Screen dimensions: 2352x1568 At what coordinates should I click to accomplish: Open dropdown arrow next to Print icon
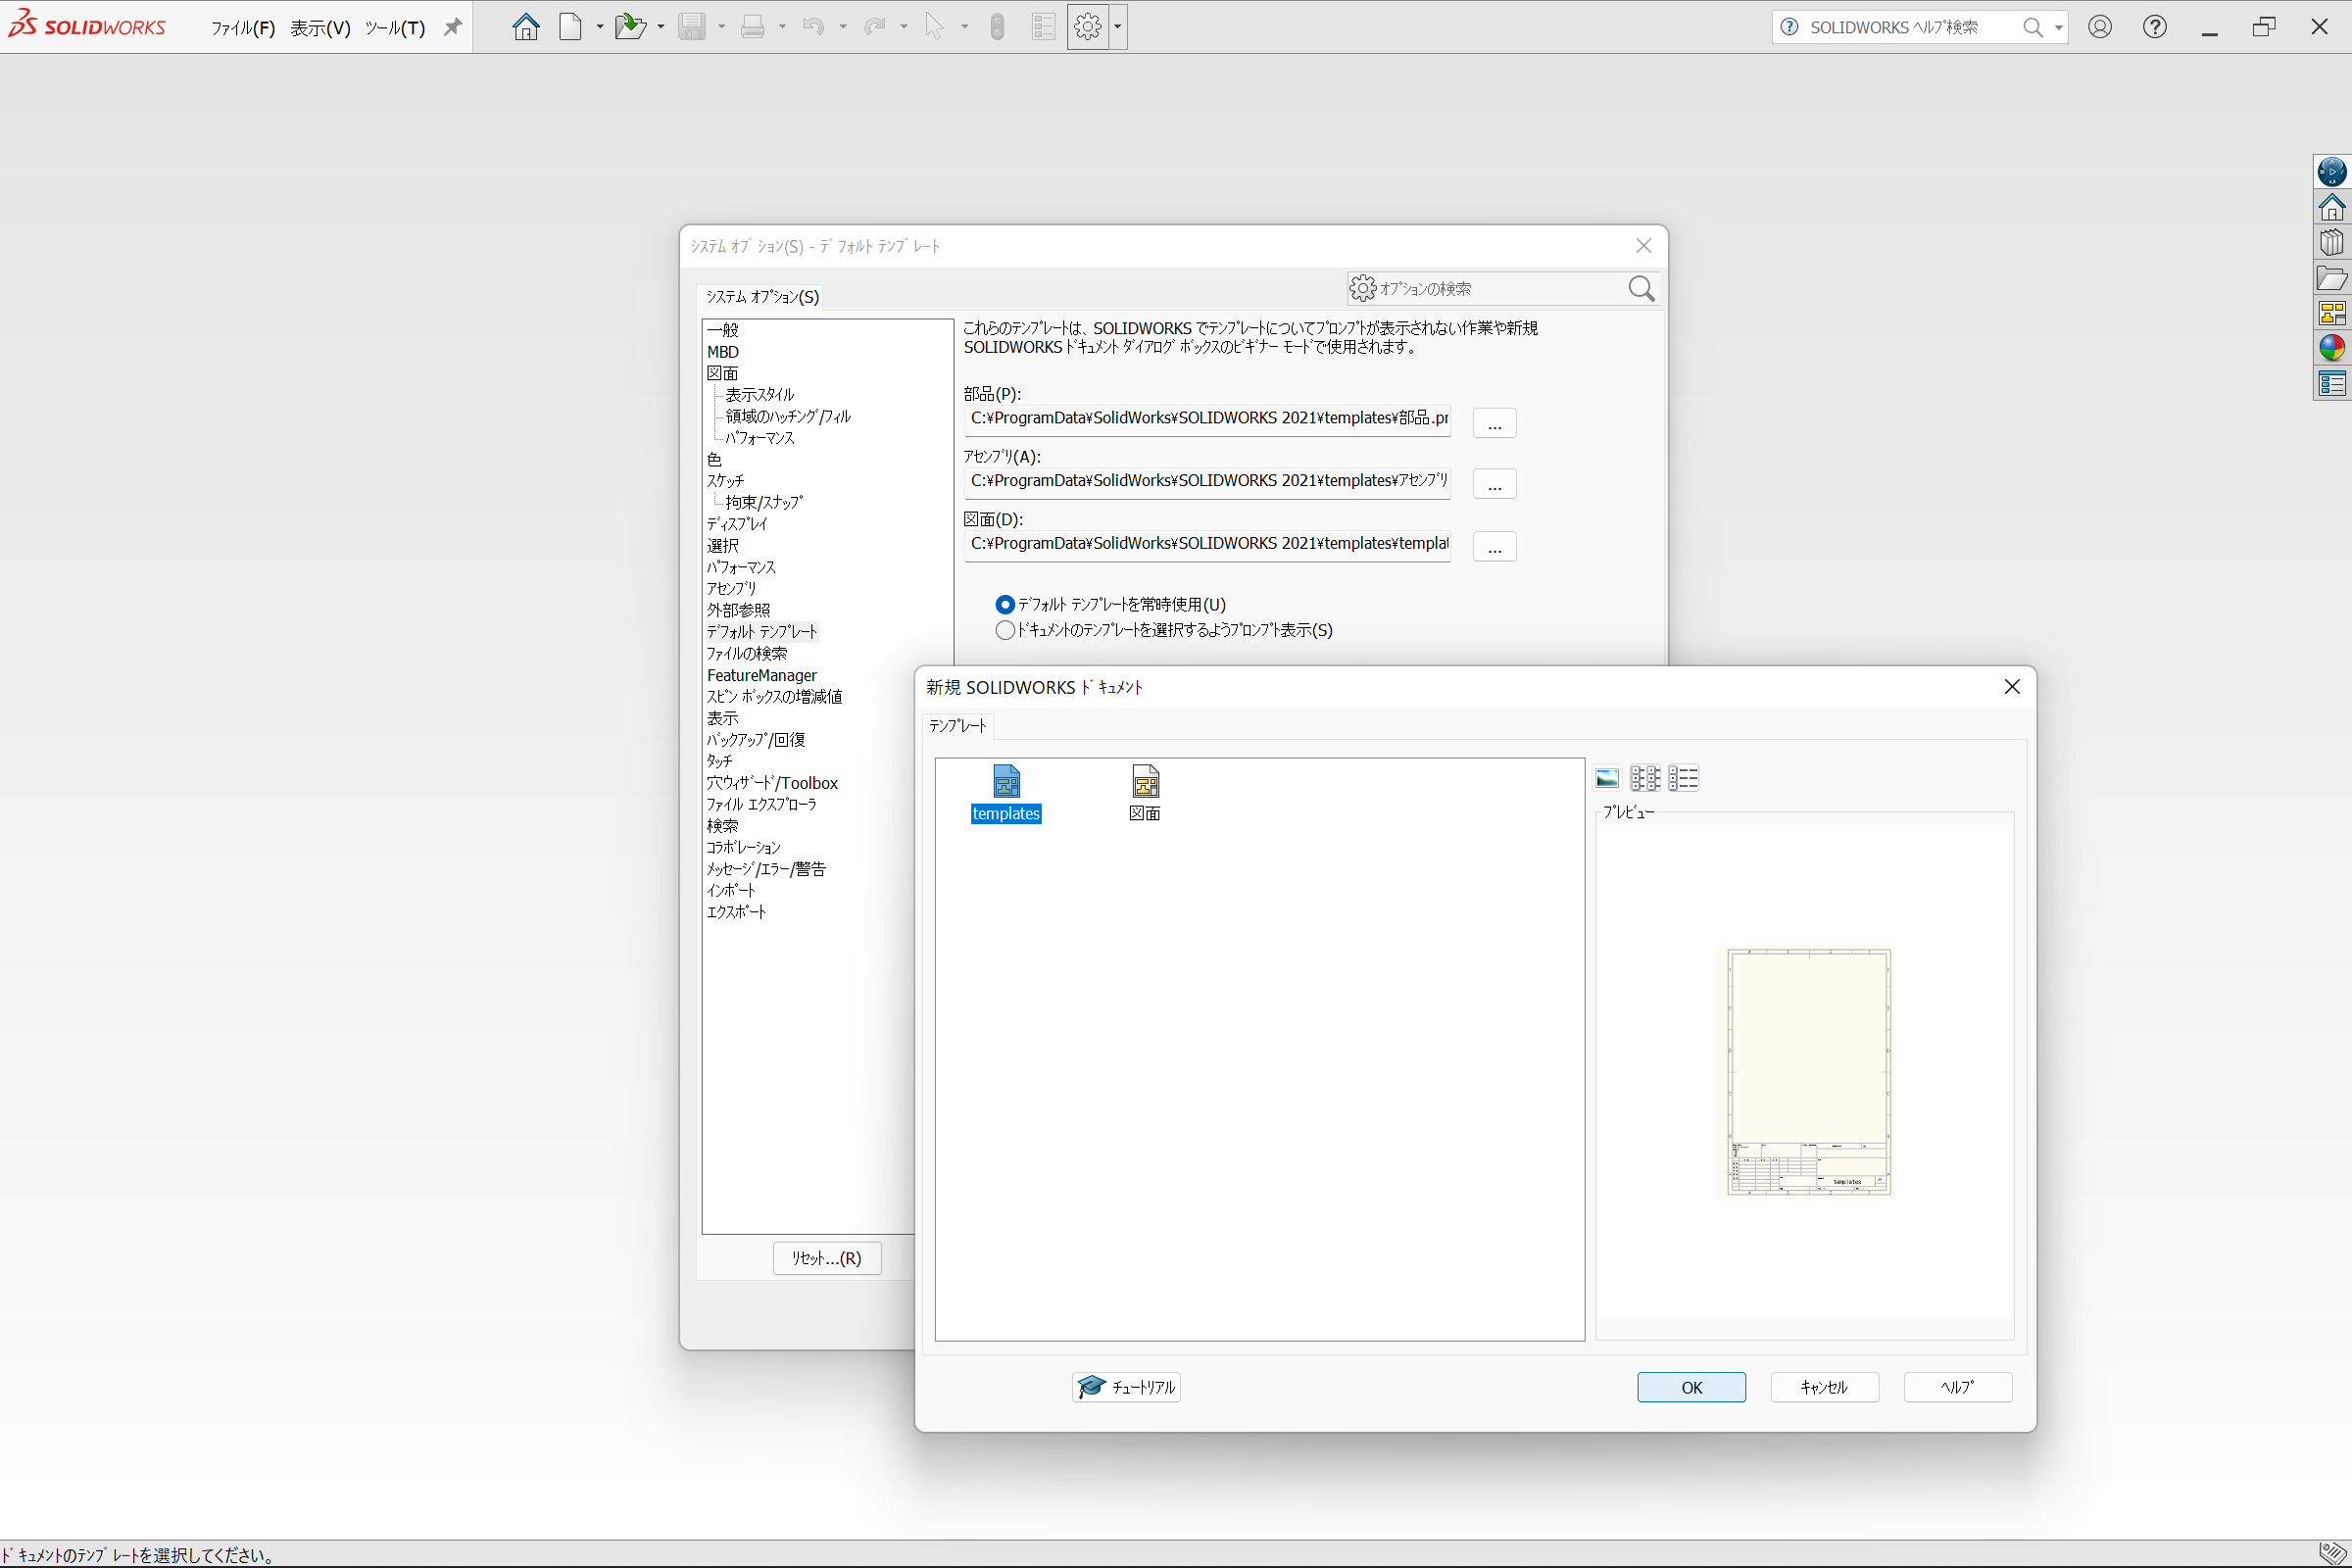pos(782,27)
